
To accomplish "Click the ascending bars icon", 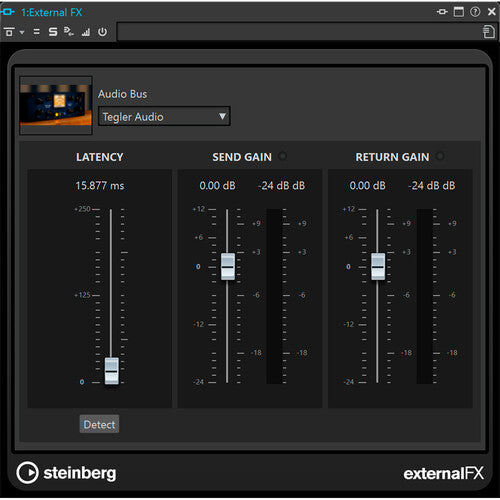I will click(x=86, y=32).
